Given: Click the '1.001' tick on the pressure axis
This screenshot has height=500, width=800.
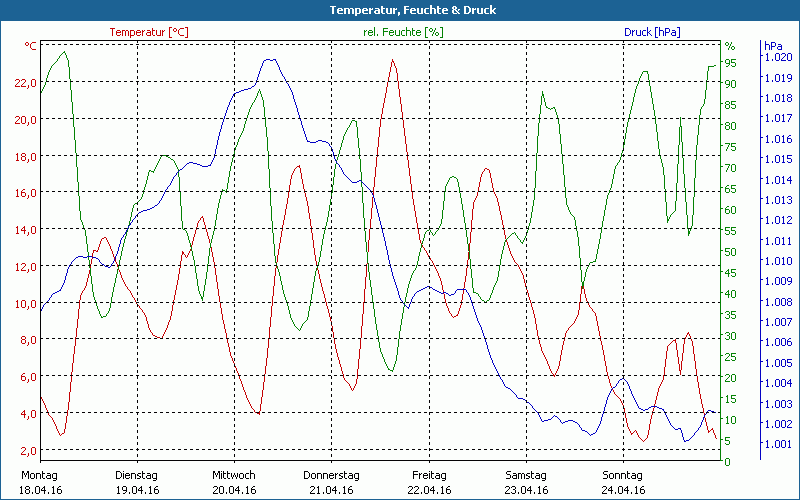Looking at the screenshot, I should 778,444.
